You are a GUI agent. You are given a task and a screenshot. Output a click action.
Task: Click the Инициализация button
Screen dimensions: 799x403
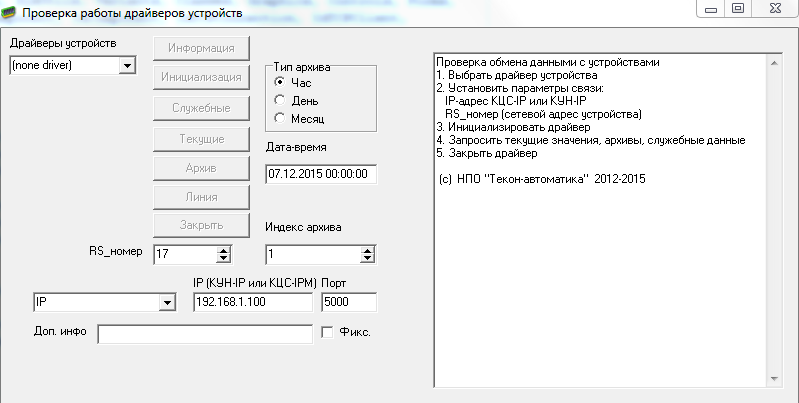coord(201,77)
